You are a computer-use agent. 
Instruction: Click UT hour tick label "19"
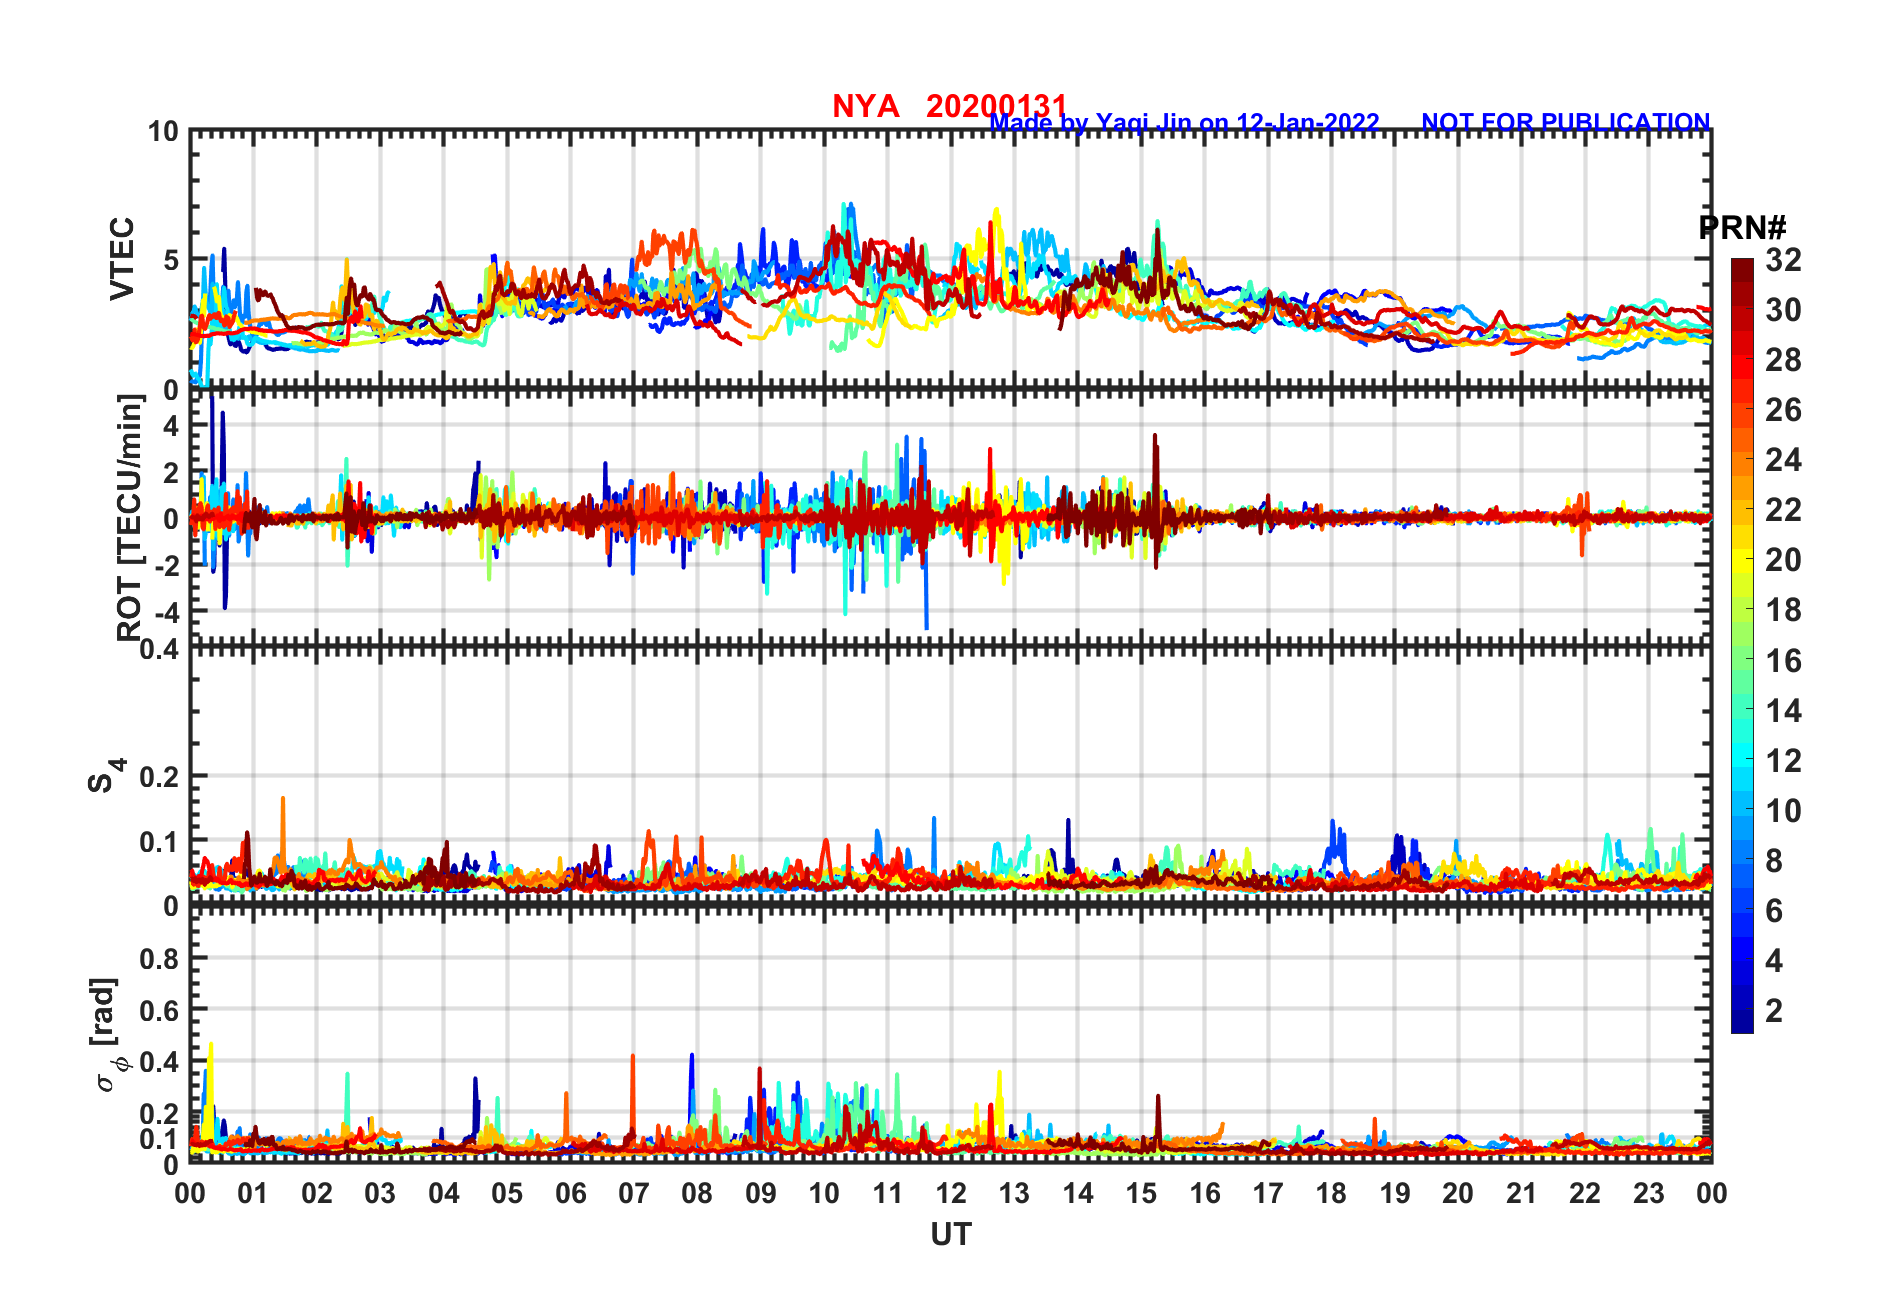[x=1395, y=1194]
